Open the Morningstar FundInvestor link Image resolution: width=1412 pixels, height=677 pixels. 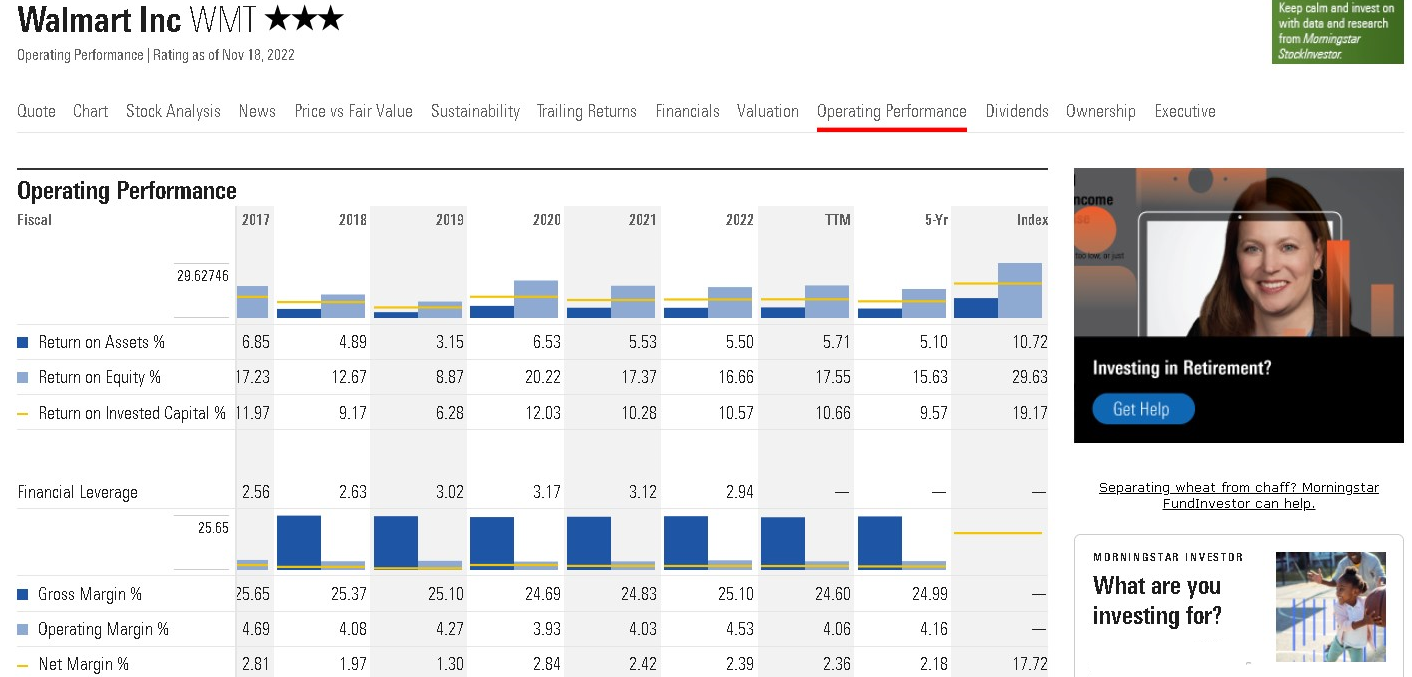(x=1238, y=495)
